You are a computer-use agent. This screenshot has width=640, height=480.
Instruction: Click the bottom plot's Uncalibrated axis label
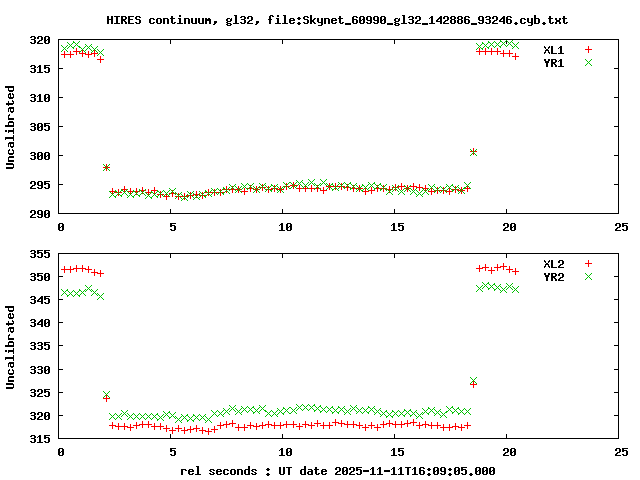10,347
